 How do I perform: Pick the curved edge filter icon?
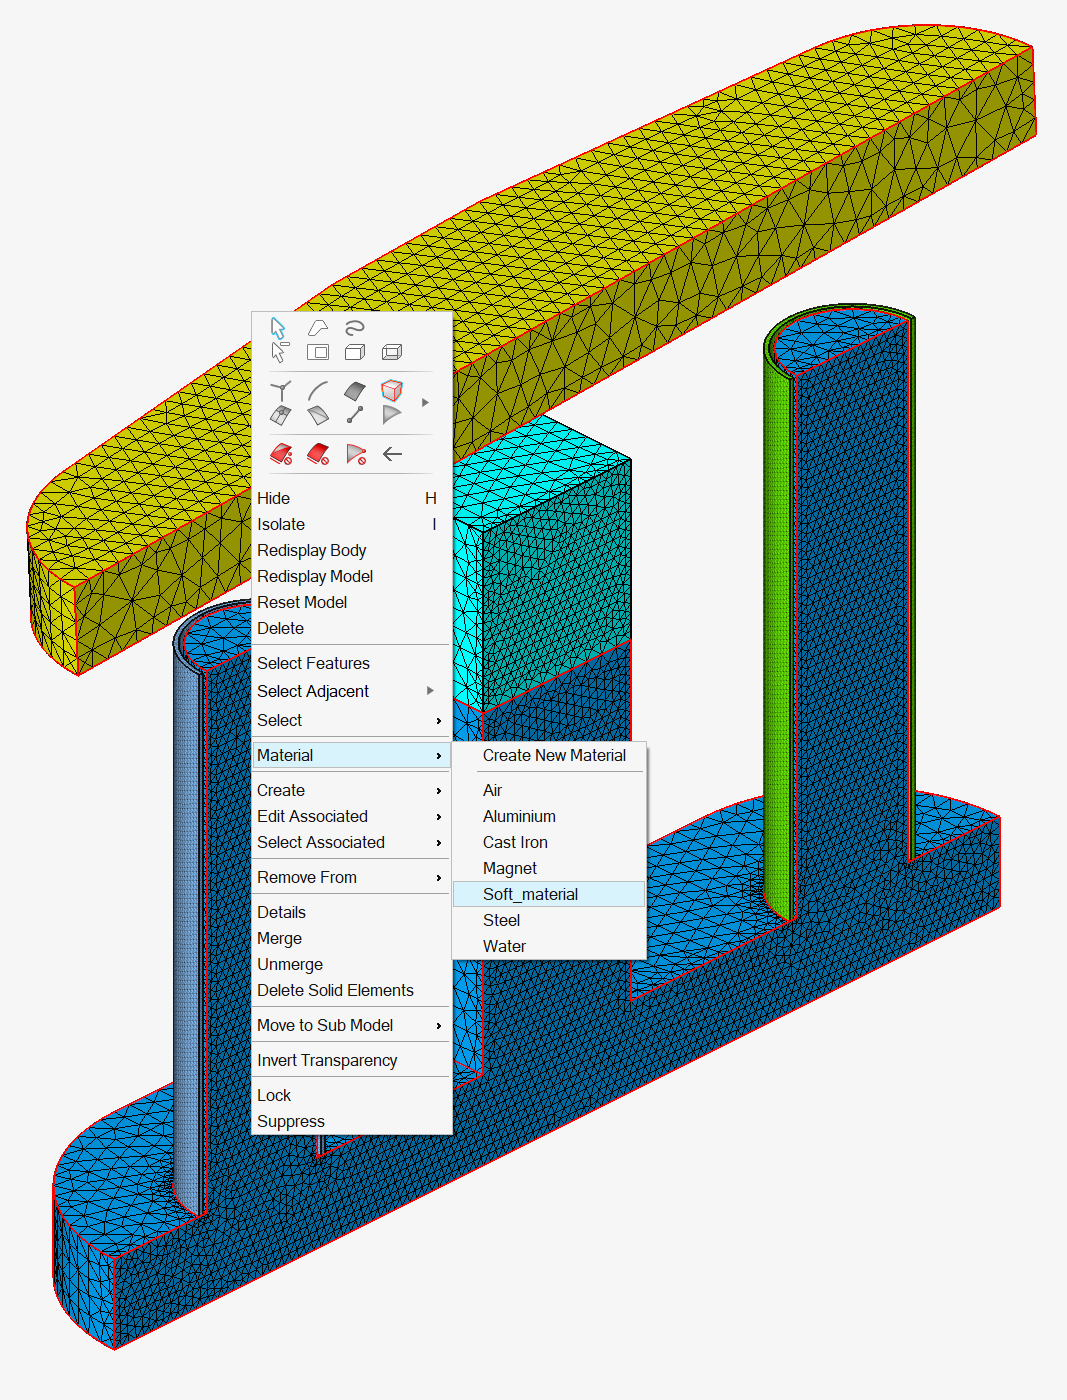(318, 390)
